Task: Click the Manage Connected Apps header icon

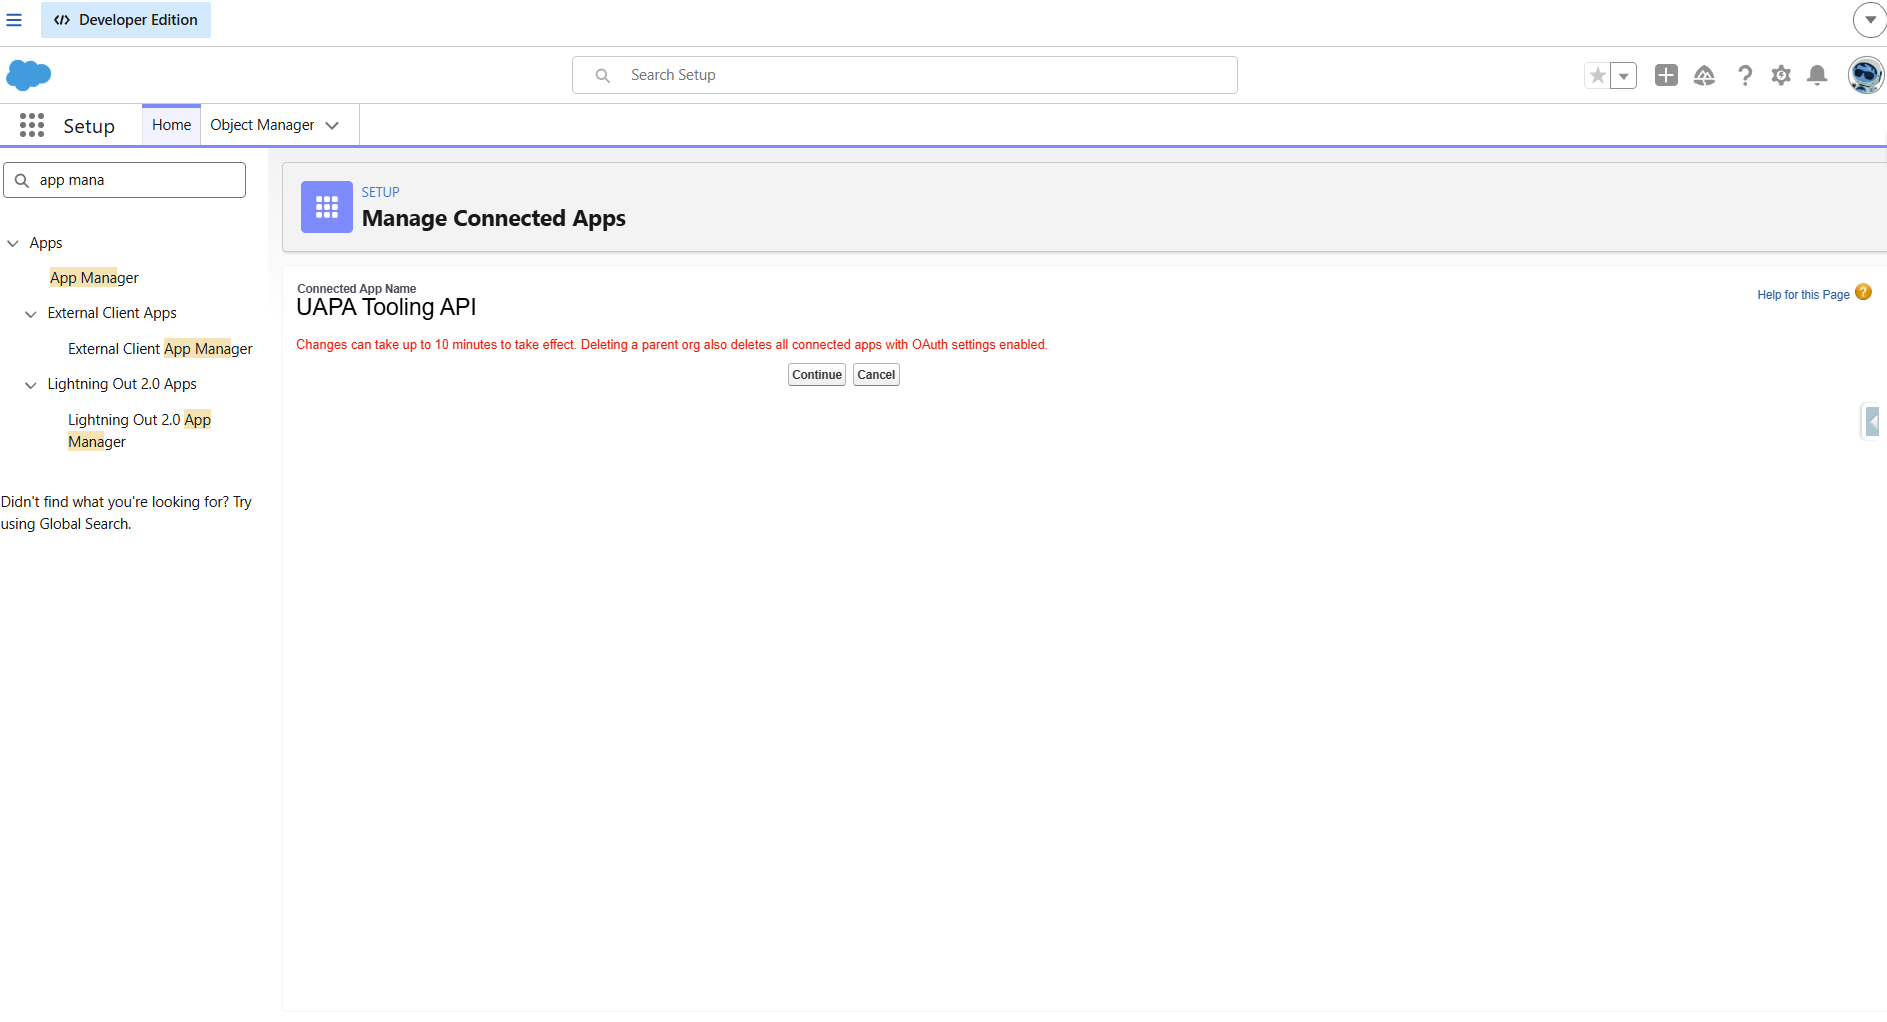Action: [x=327, y=207]
